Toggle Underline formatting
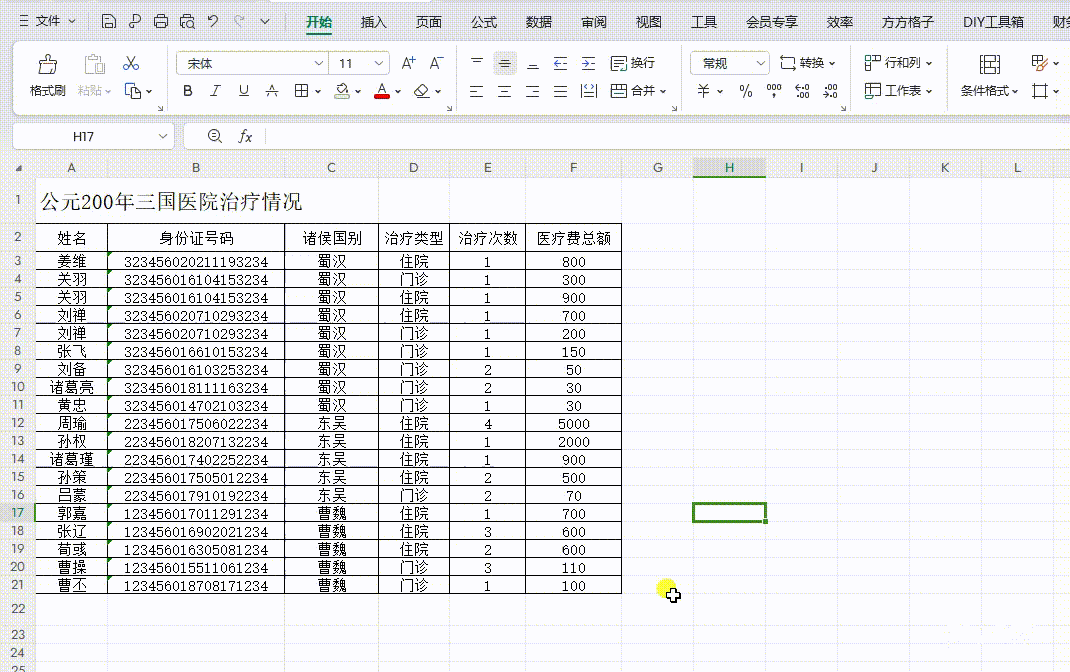 [x=244, y=91]
